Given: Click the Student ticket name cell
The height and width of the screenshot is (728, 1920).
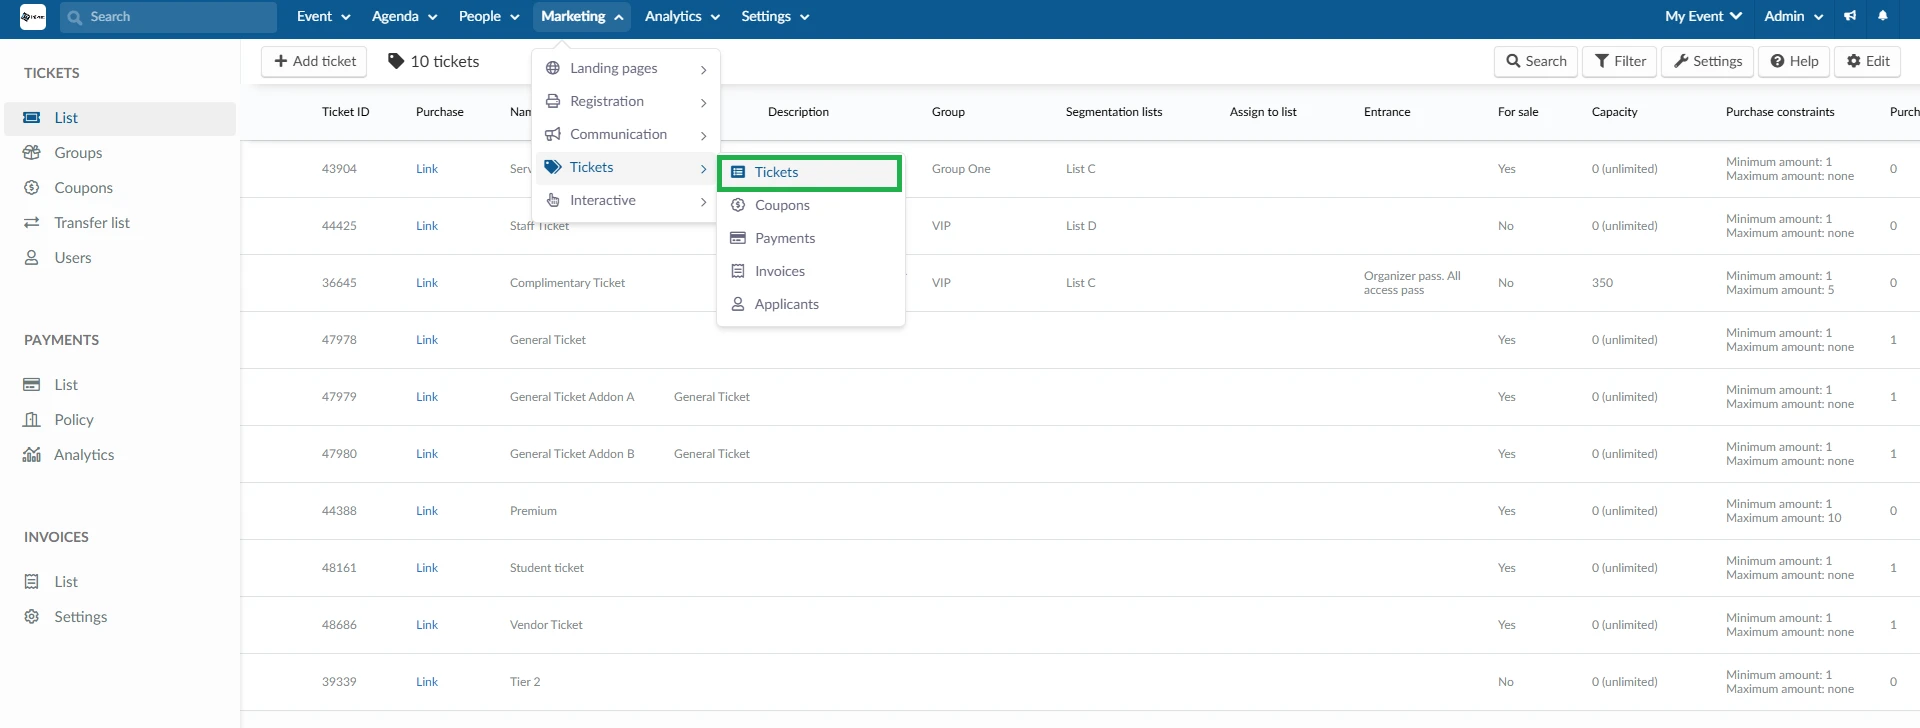Looking at the screenshot, I should click(547, 568).
